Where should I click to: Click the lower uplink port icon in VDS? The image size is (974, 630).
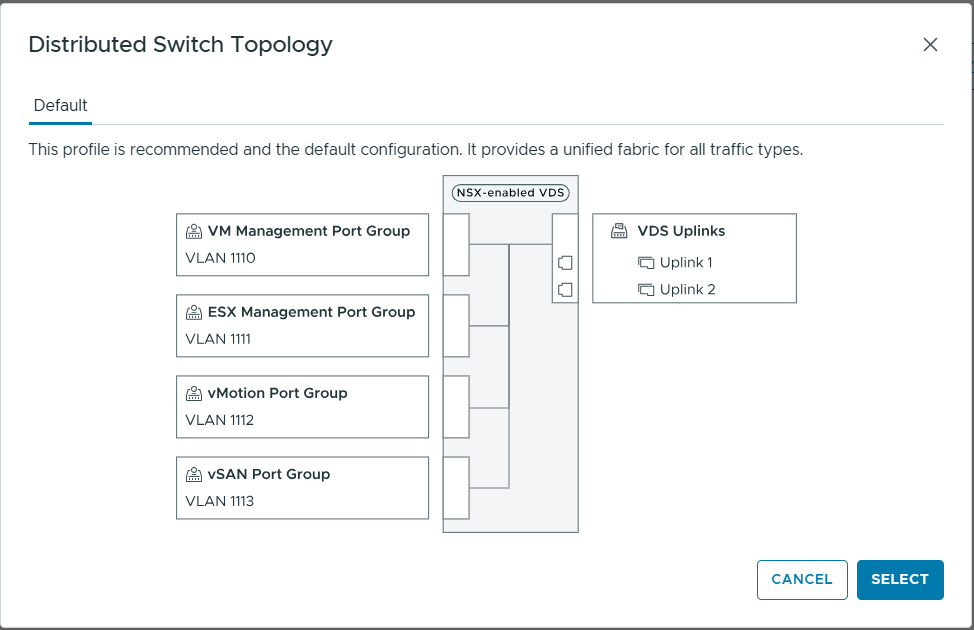(x=565, y=290)
